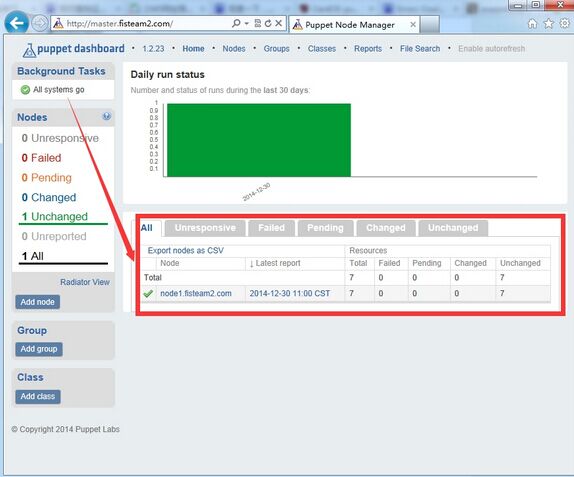The image size is (574, 477).
Task: Click the Class sidebar heading
Action: click(x=30, y=377)
